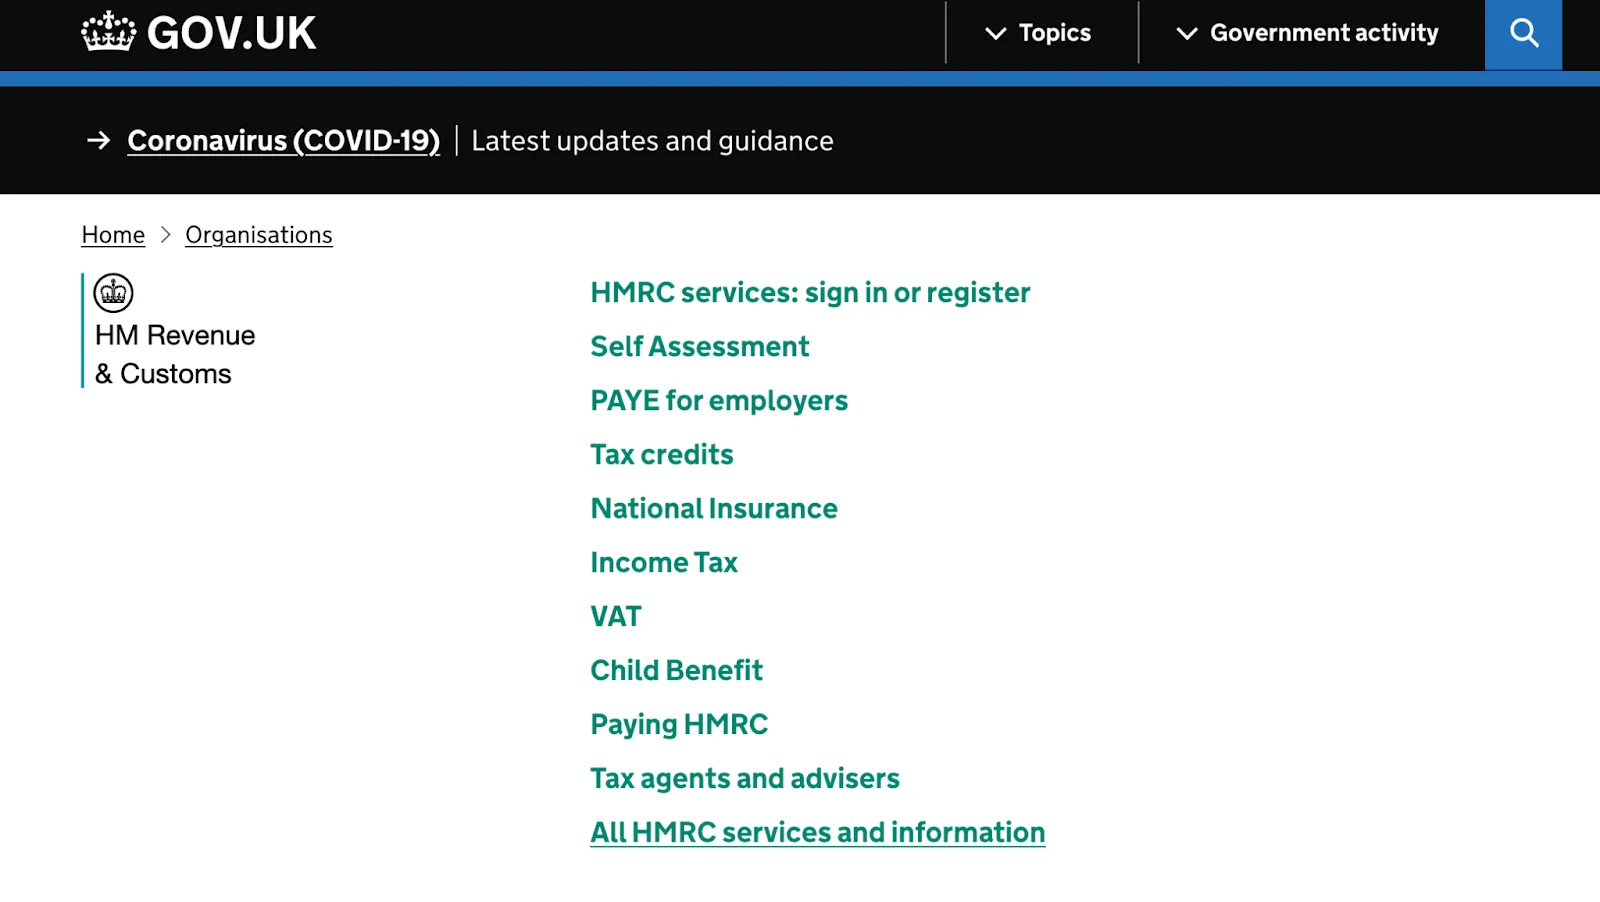Screen dimensions: 1600x902
Task: Open HMRC services: sign in or register
Action: tap(810, 293)
